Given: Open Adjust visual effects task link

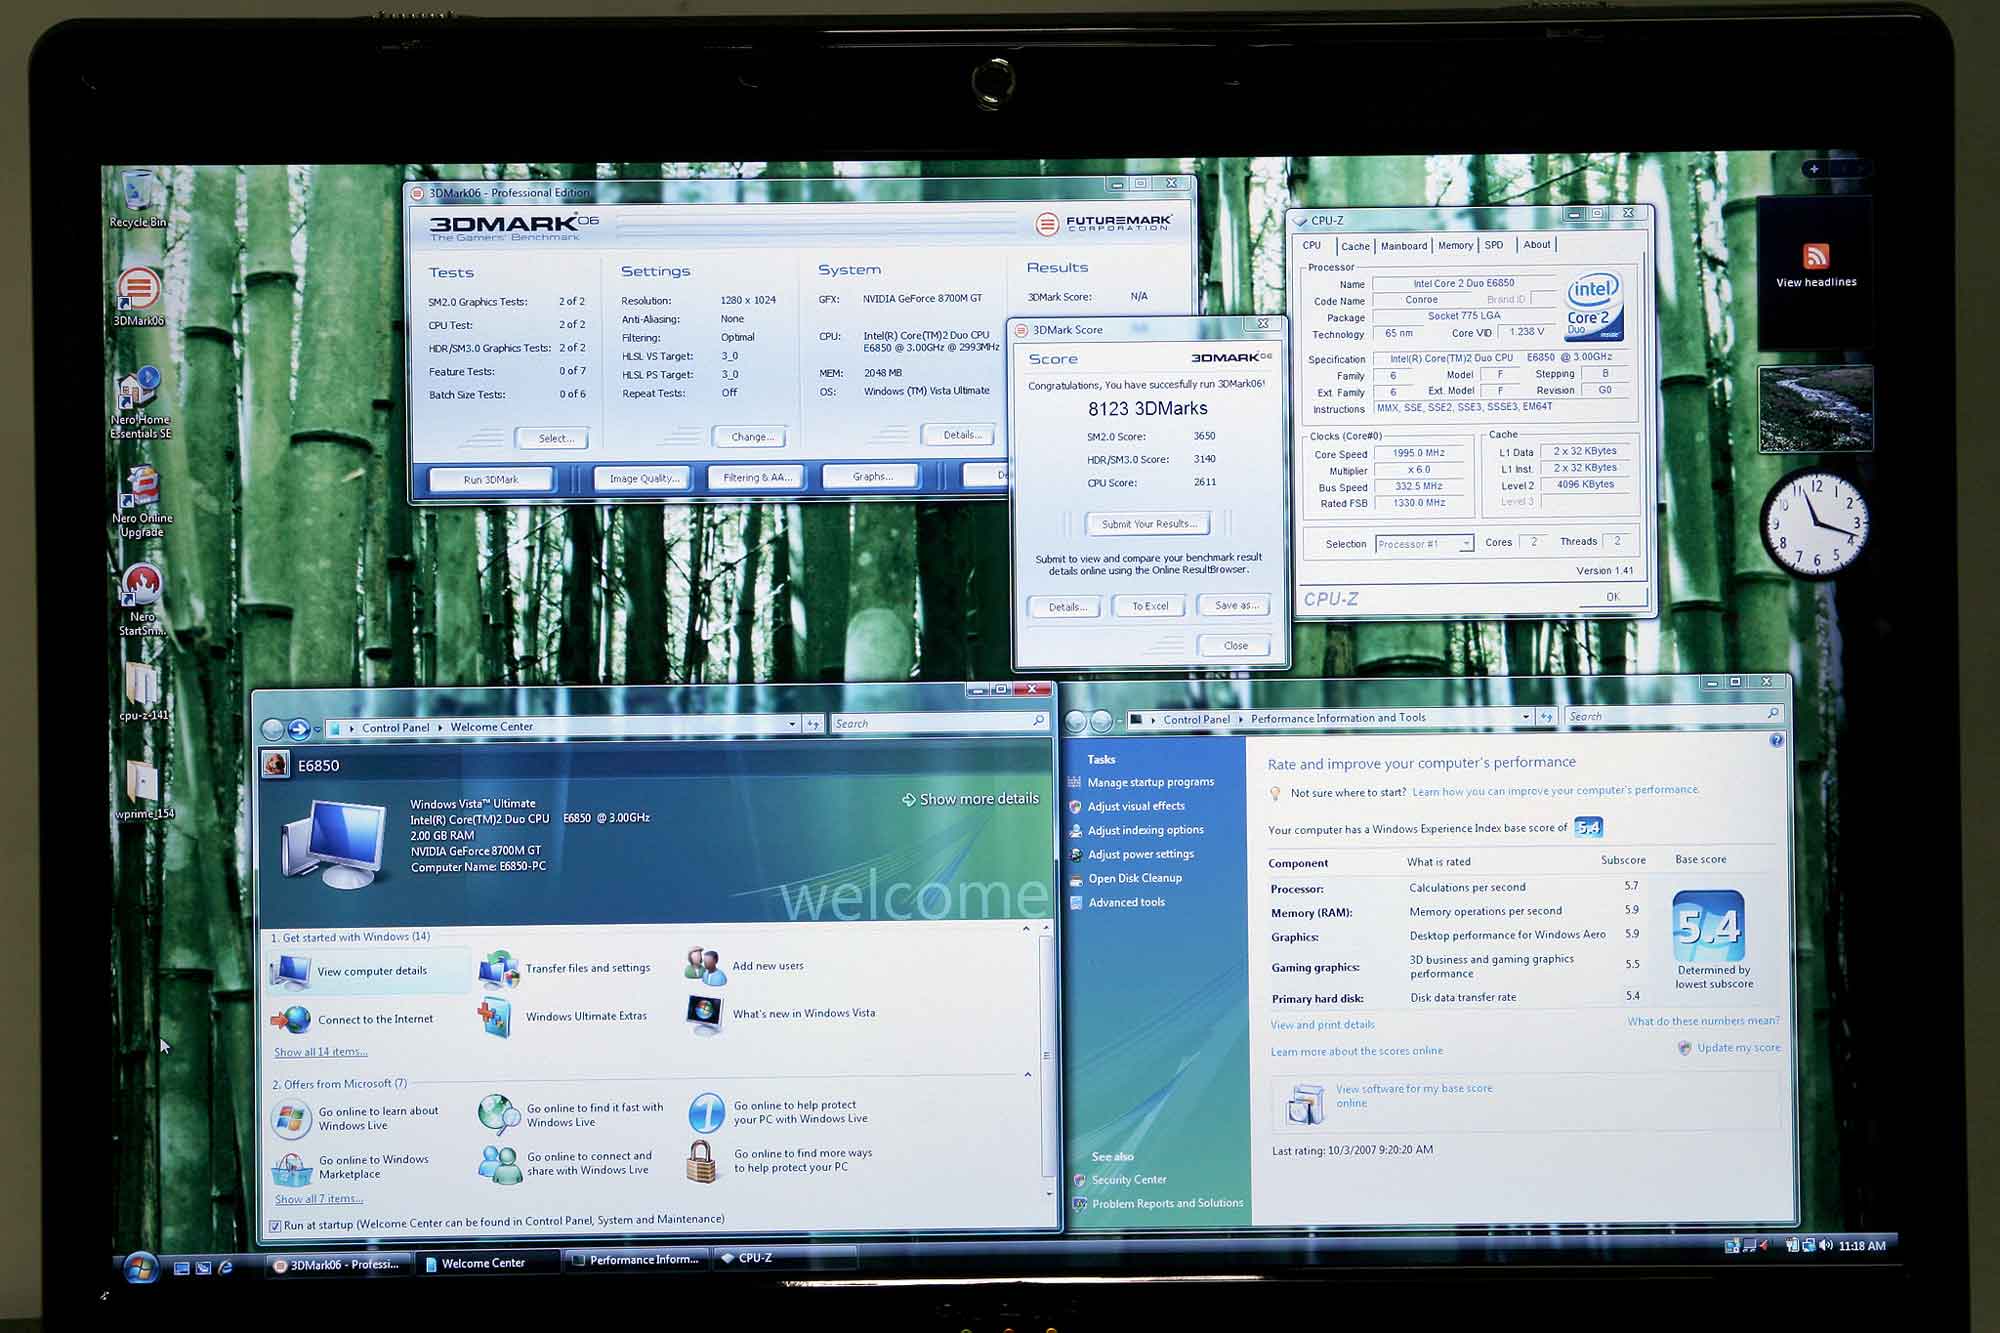Looking at the screenshot, I should tap(1136, 806).
